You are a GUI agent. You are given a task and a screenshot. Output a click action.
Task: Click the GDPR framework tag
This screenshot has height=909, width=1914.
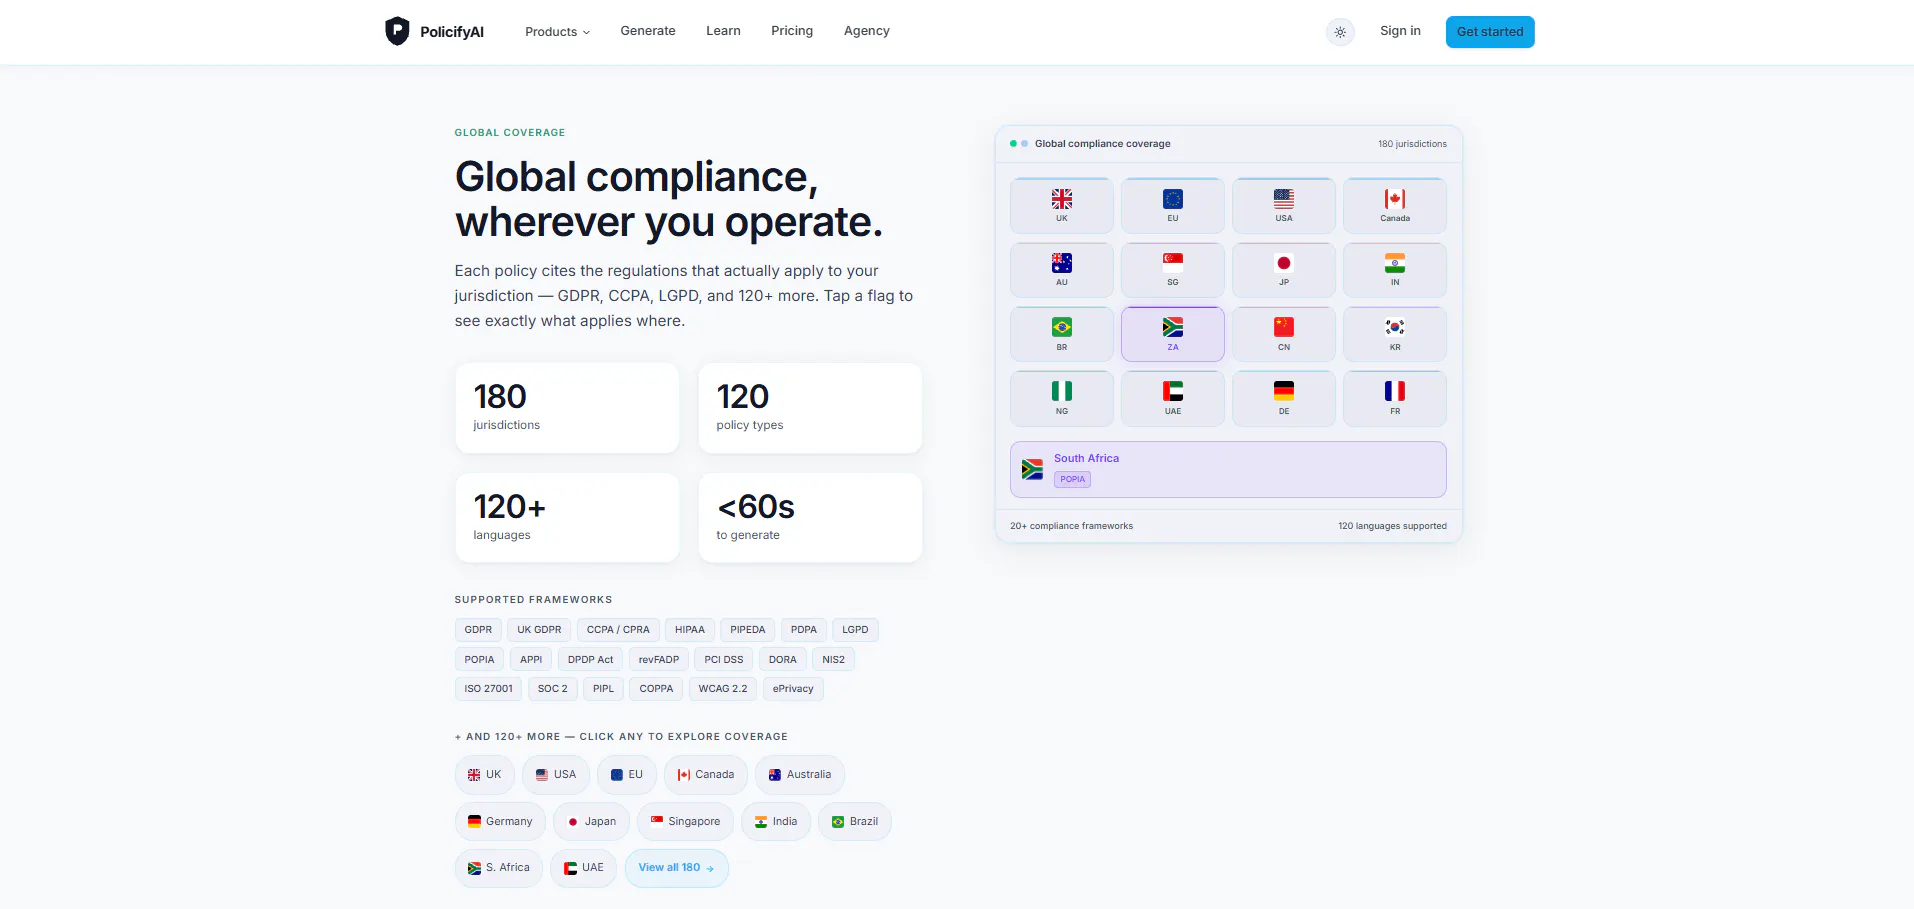click(478, 630)
